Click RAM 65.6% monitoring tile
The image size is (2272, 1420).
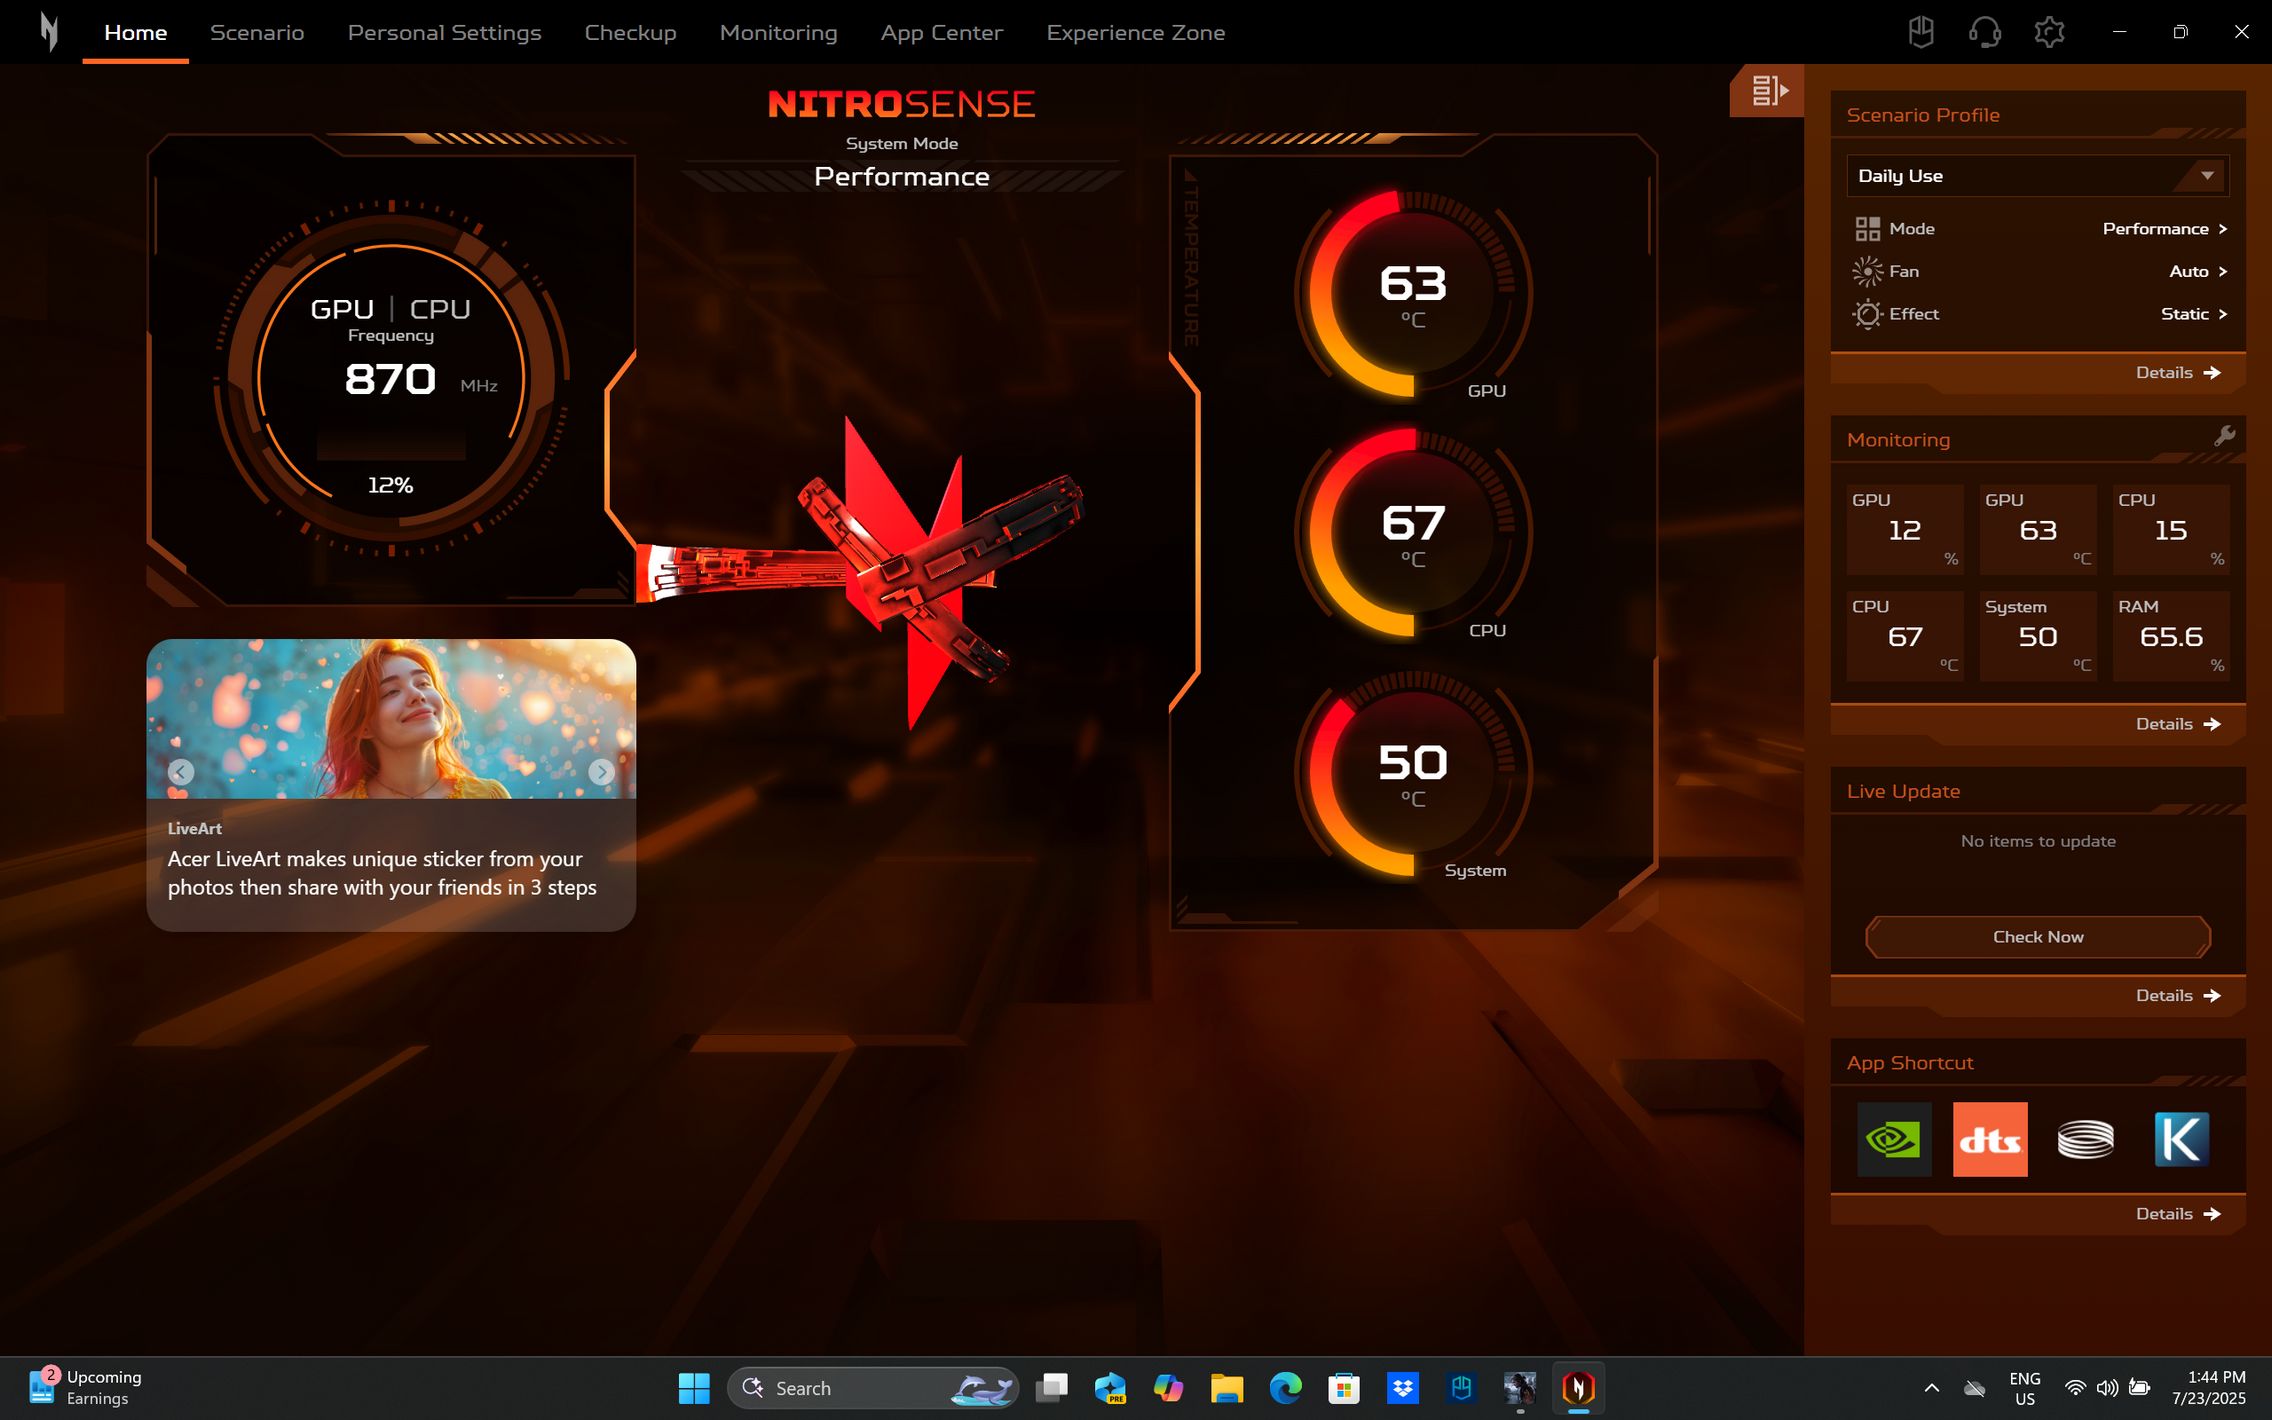pyautogui.click(x=2171, y=636)
